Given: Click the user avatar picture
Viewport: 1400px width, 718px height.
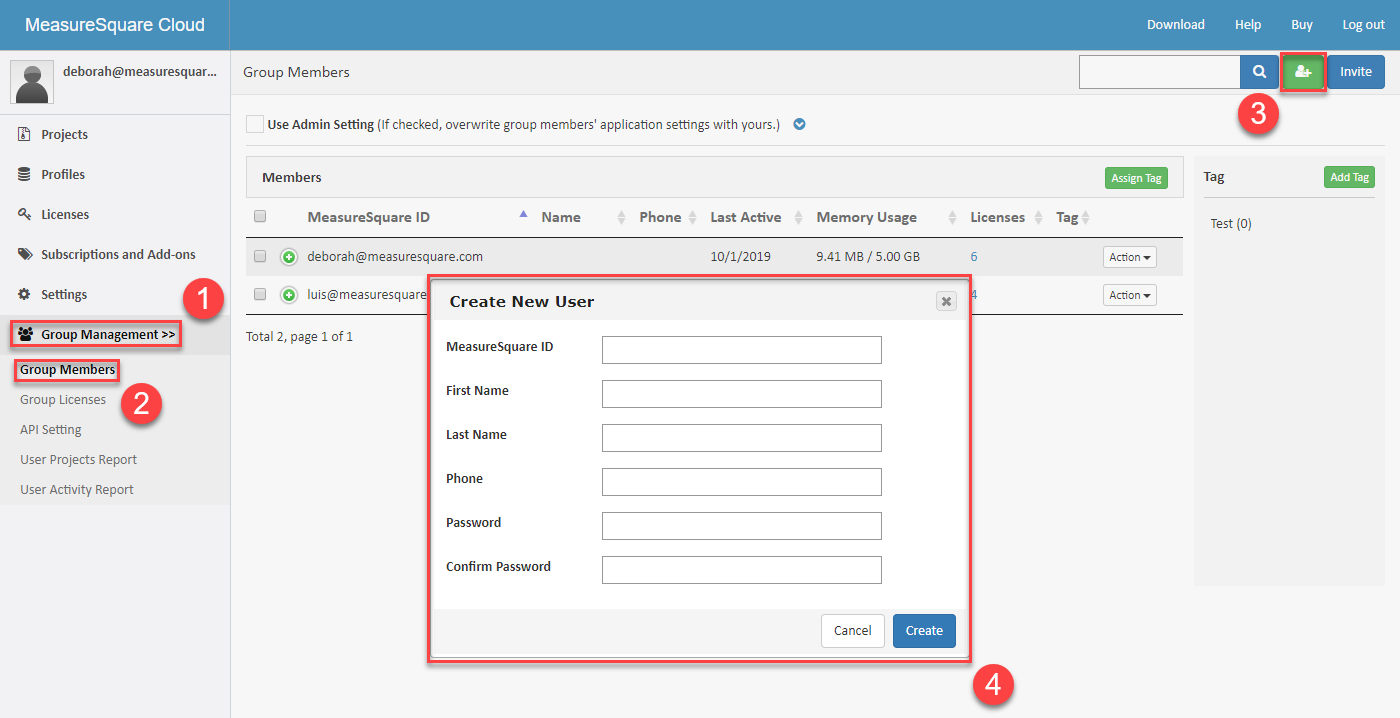Looking at the screenshot, I should coord(32,82).
